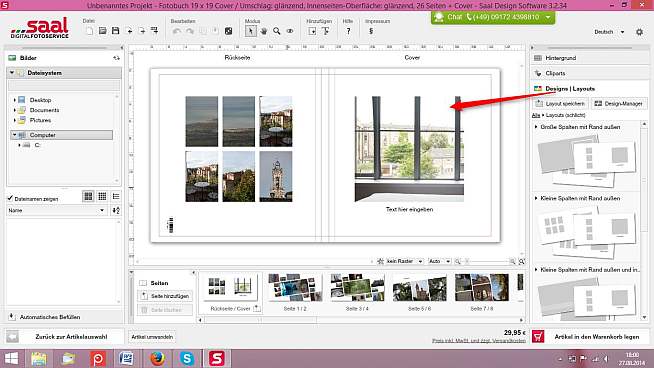The height and width of the screenshot is (368, 654).
Task: Expand the Documents folder in tree
Action: [15, 110]
